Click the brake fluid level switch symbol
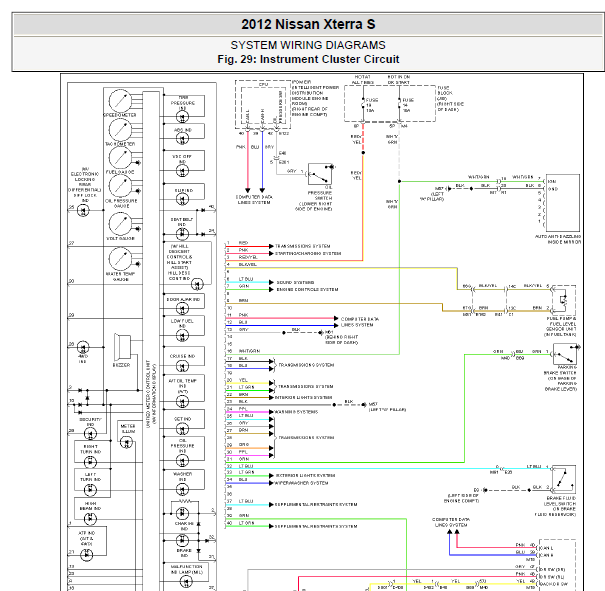The height and width of the screenshot is (591, 605). pos(564,480)
